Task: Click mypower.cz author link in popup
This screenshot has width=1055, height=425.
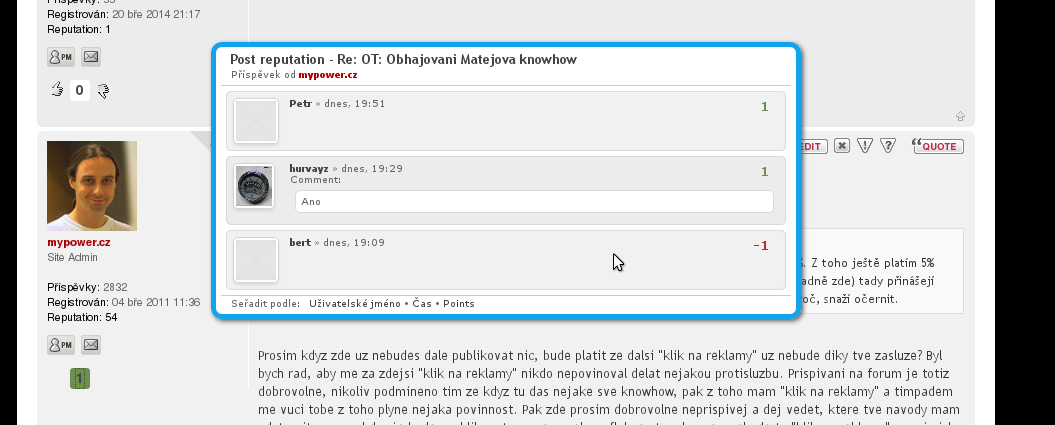Action: click(328, 75)
